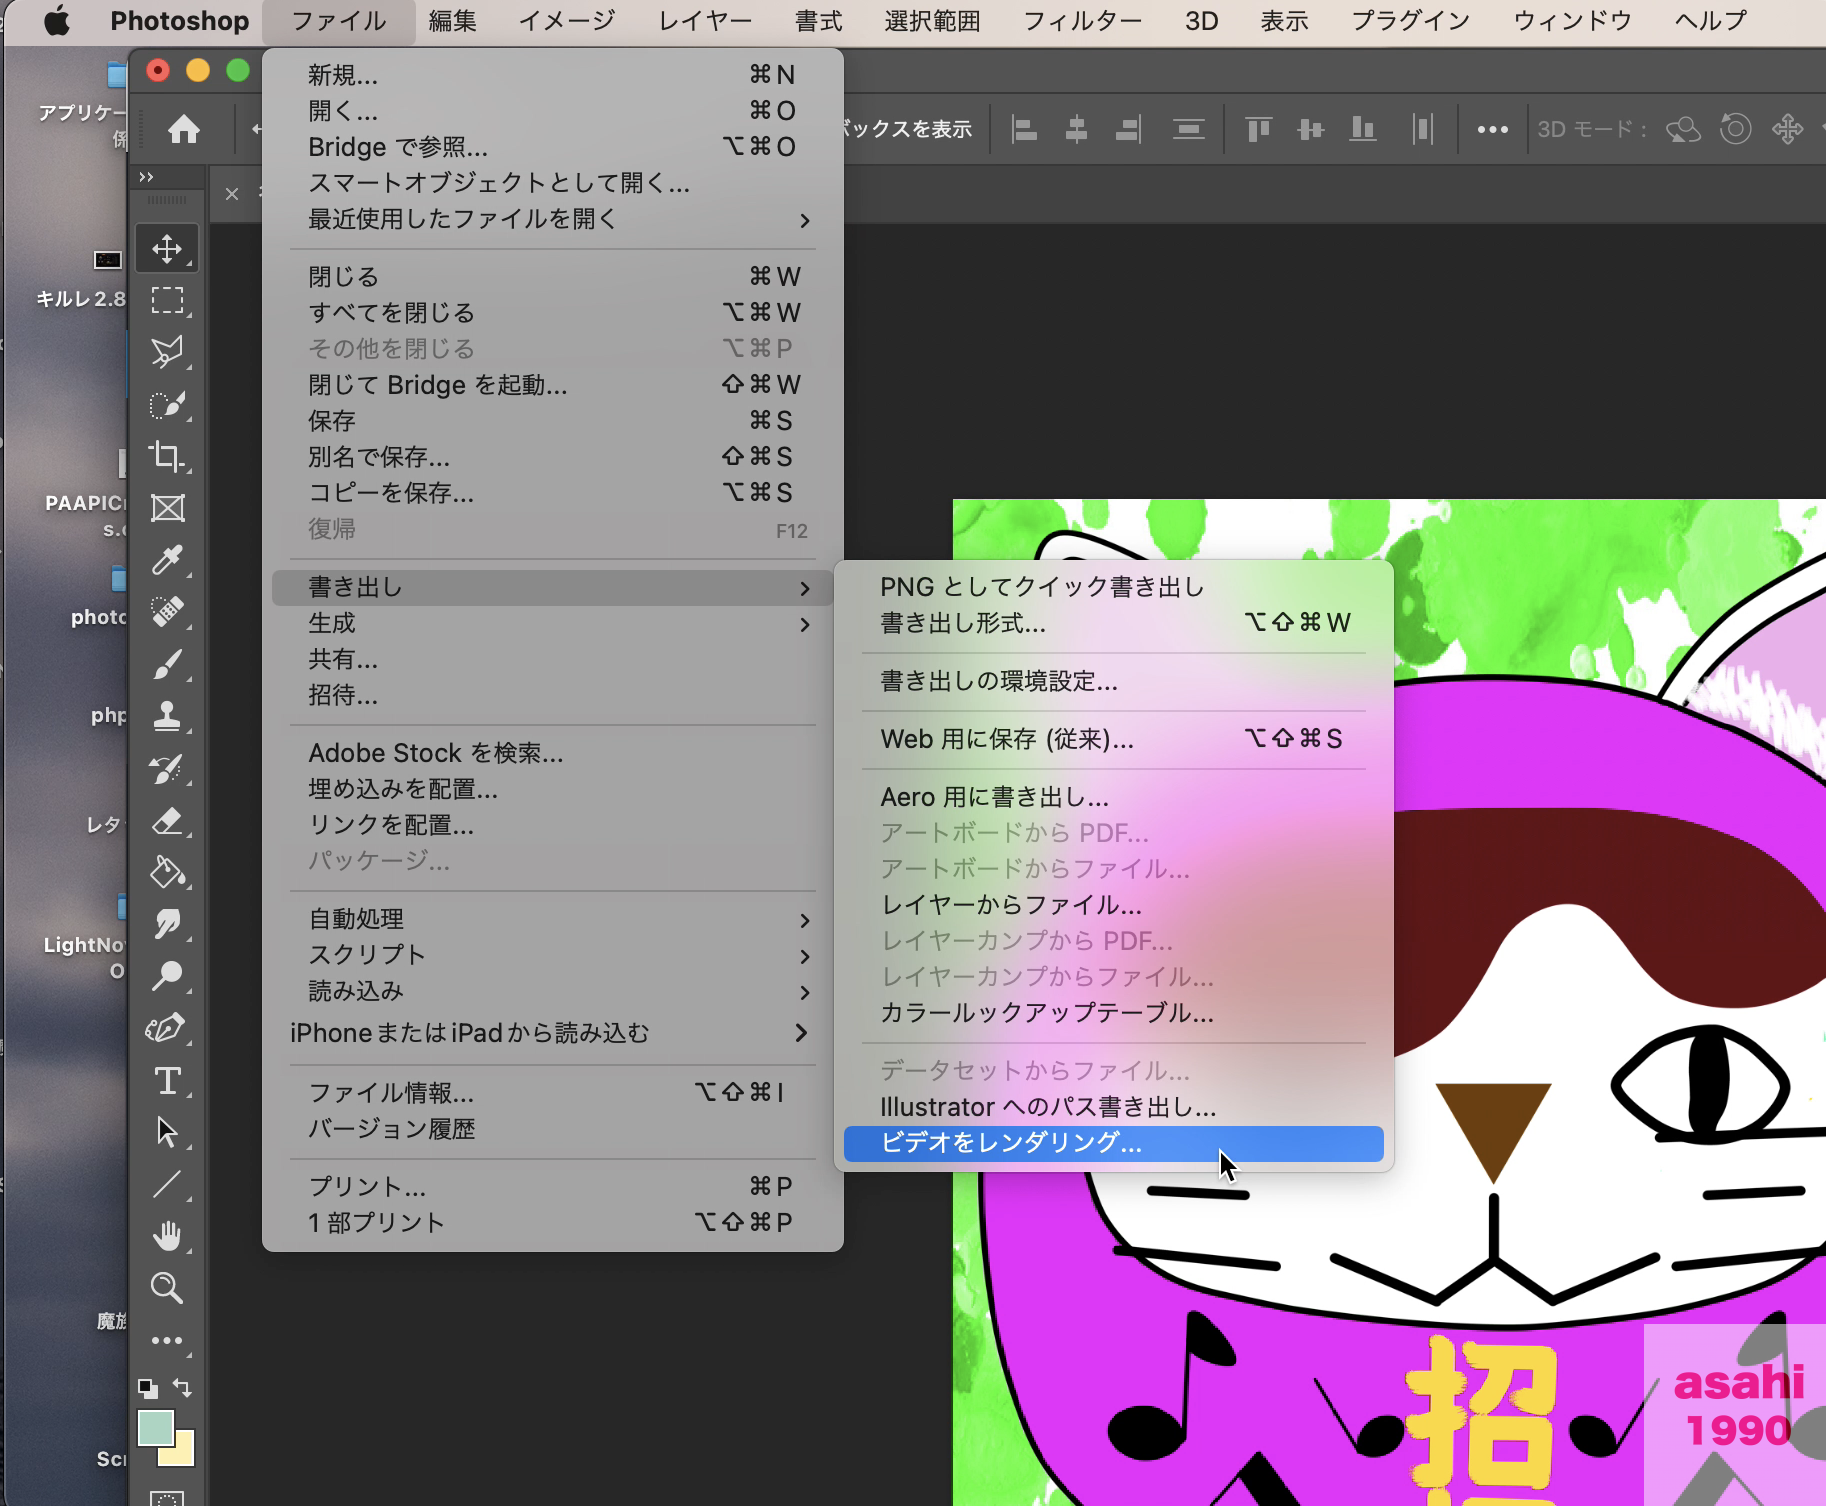Expand the 読み込み submenu
Viewport: 1826px width, 1506px height.
pyautogui.click(x=552, y=991)
